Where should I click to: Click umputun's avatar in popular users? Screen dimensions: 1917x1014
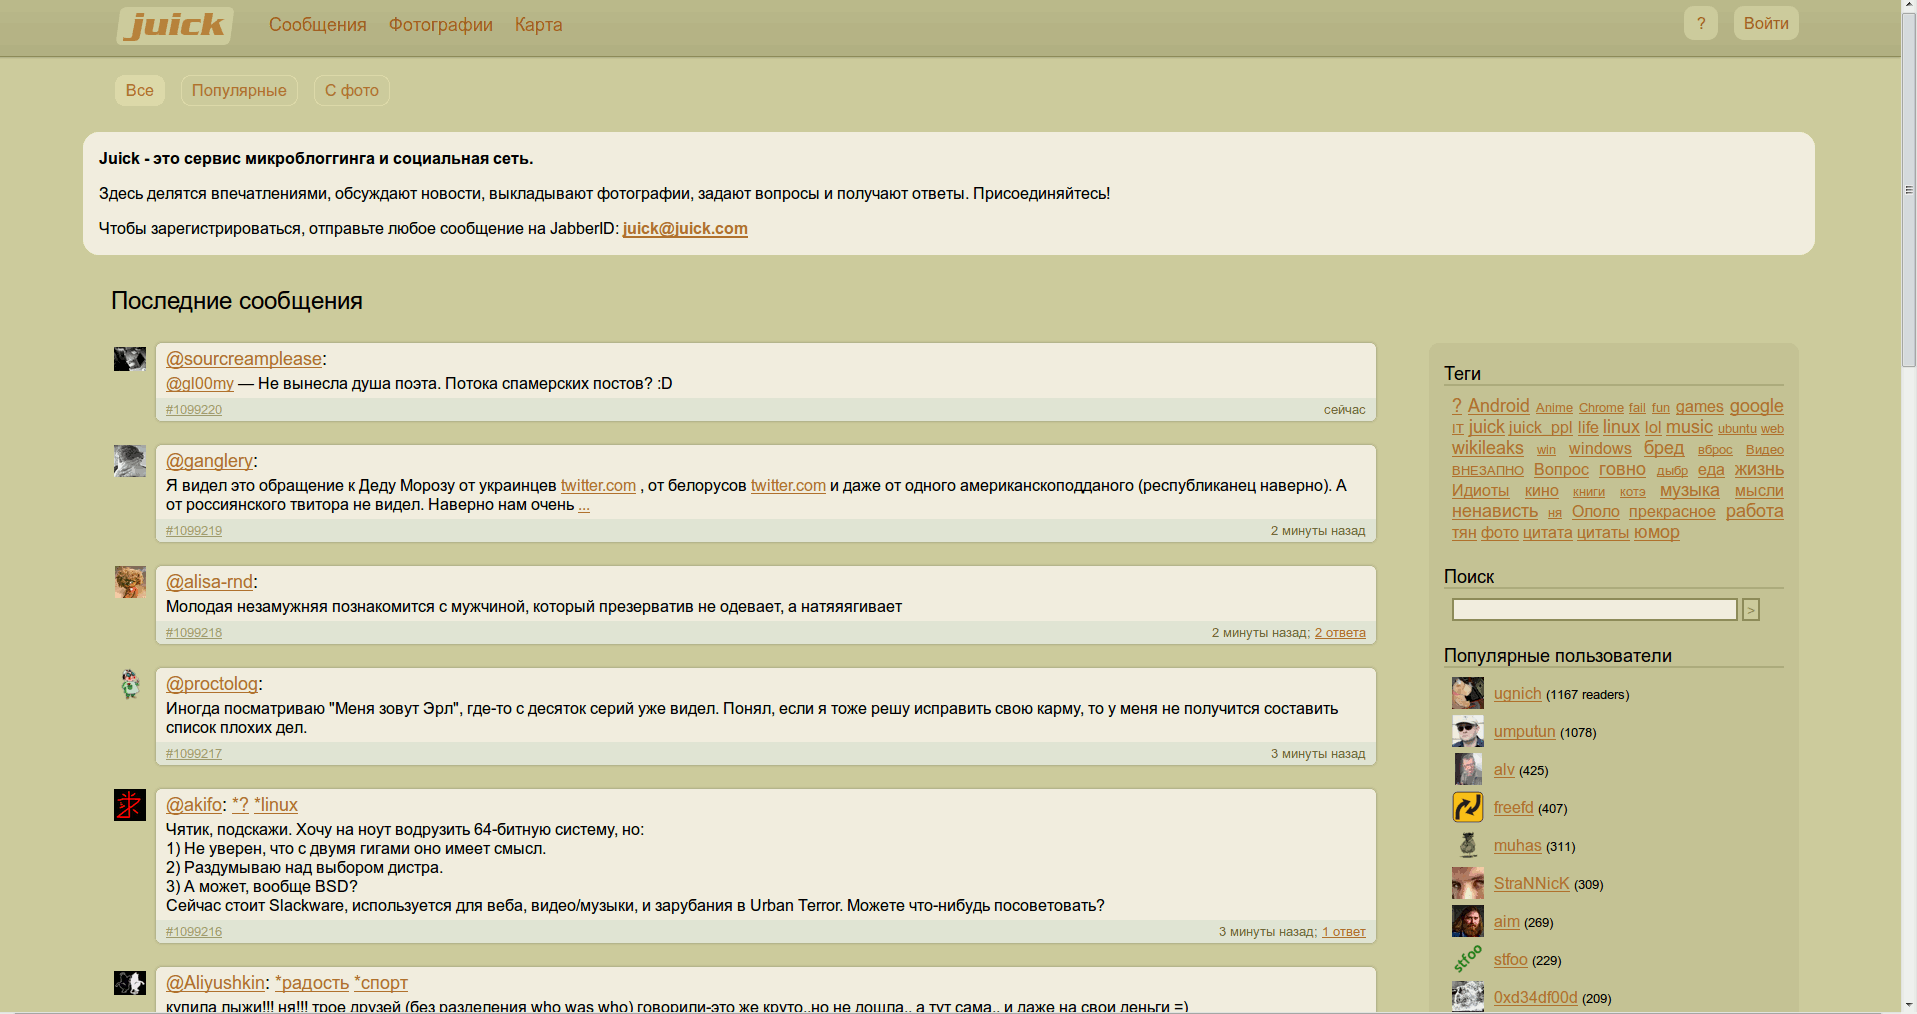[x=1468, y=731]
